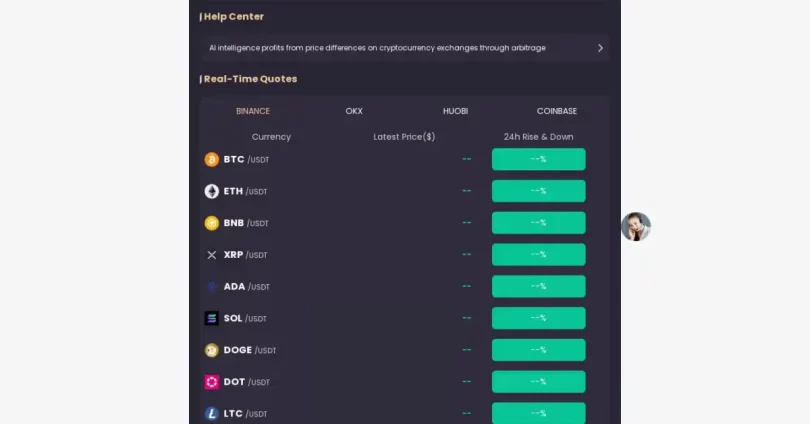Click the BTC 24h change green button
The height and width of the screenshot is (424, 810).
[538, 159]
